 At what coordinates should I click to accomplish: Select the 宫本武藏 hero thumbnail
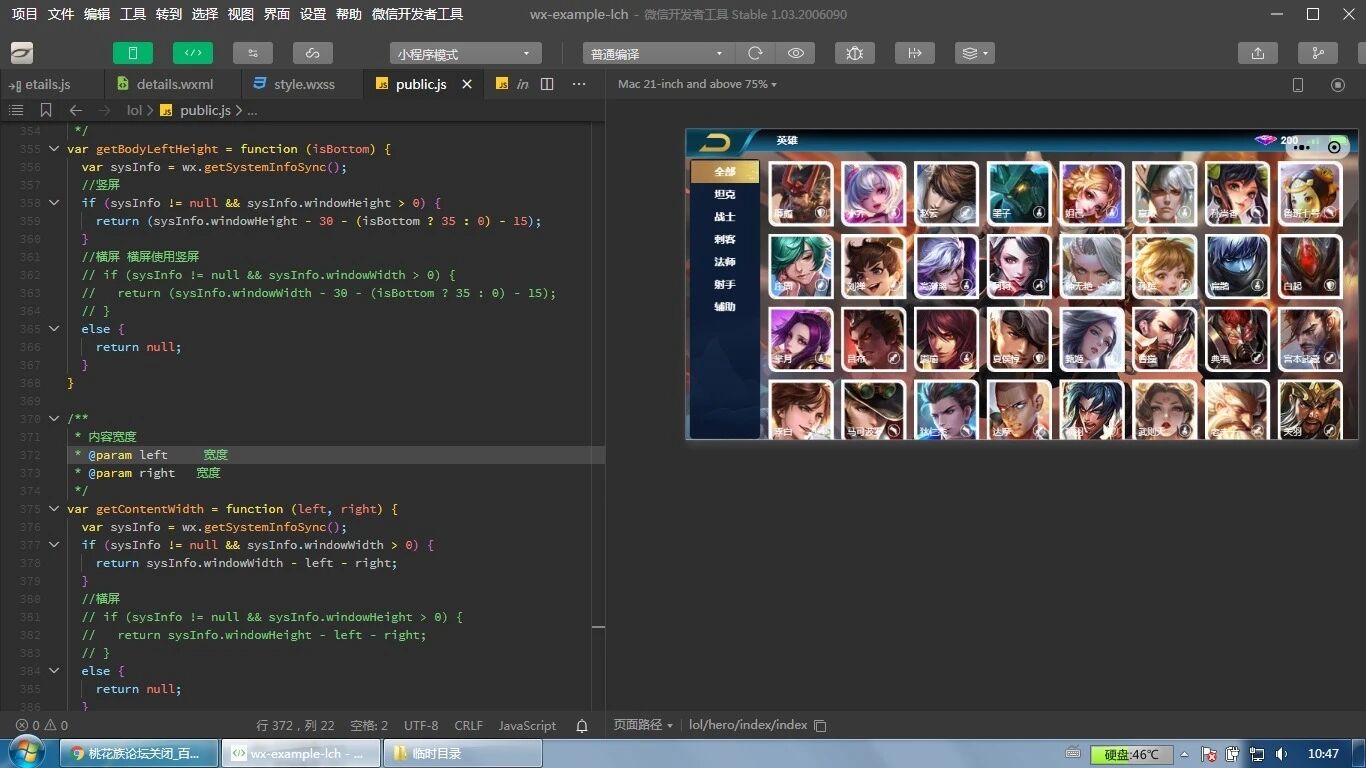point(1310,339)
